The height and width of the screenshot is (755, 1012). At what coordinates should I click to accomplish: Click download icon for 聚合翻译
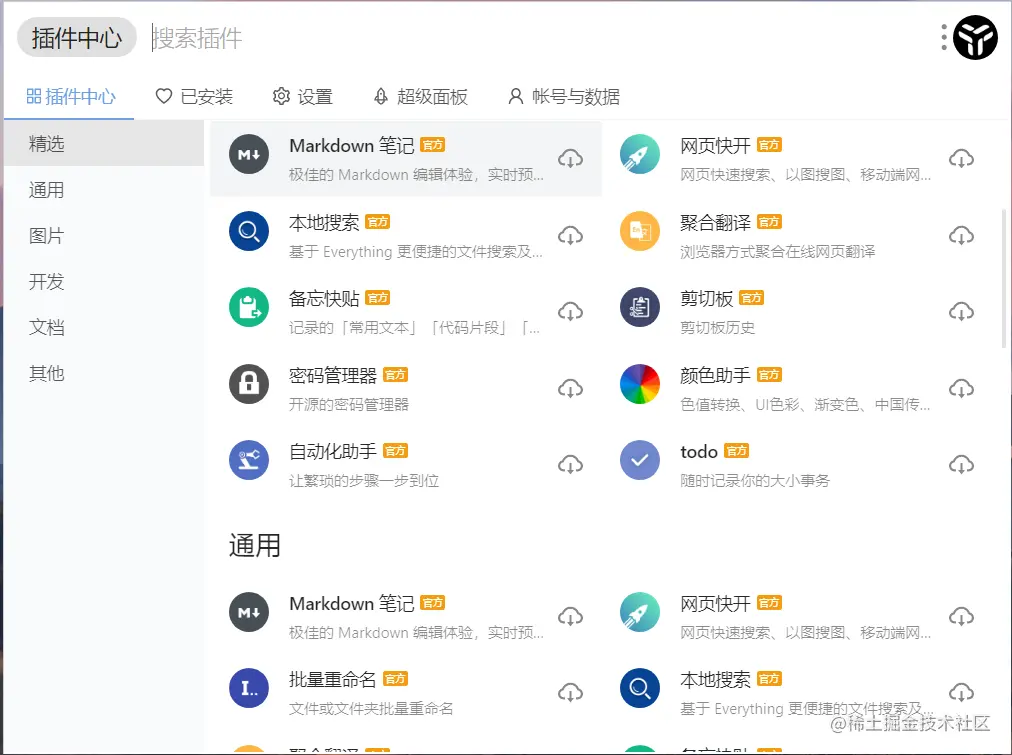961,235
